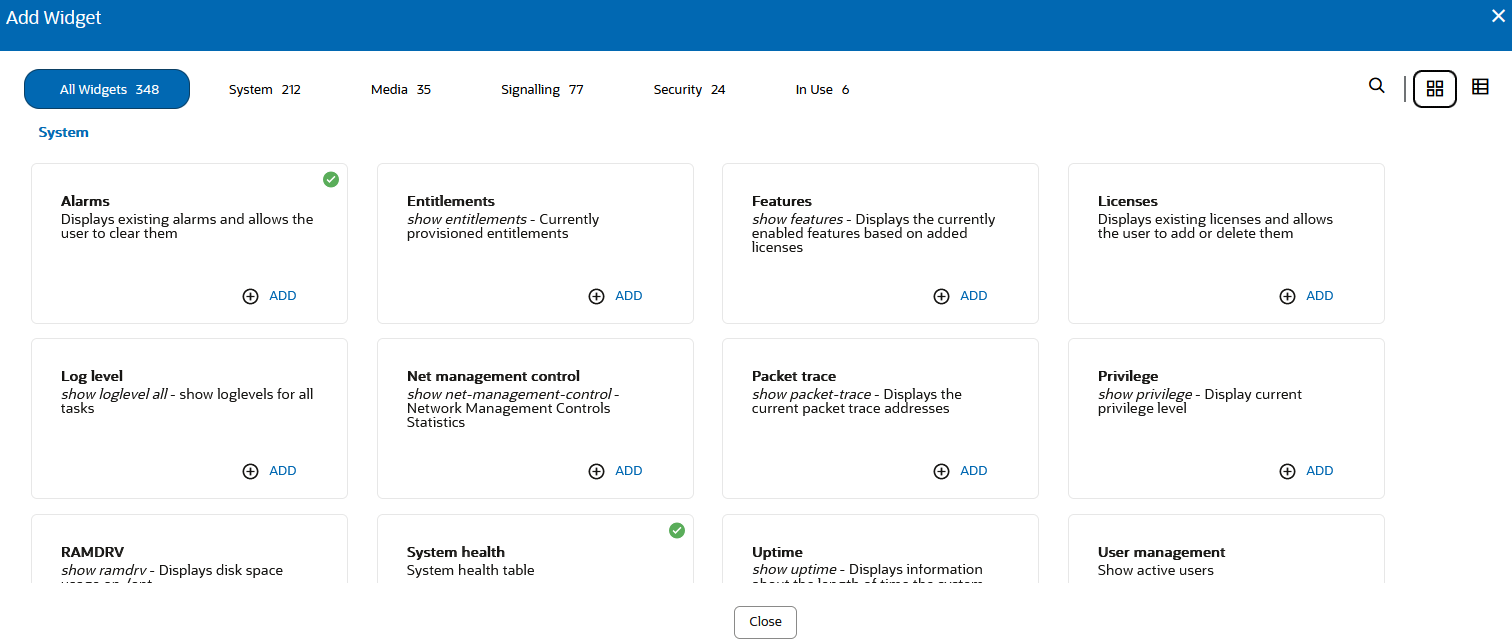Click the Alarms card title

(x=85, y=201)
